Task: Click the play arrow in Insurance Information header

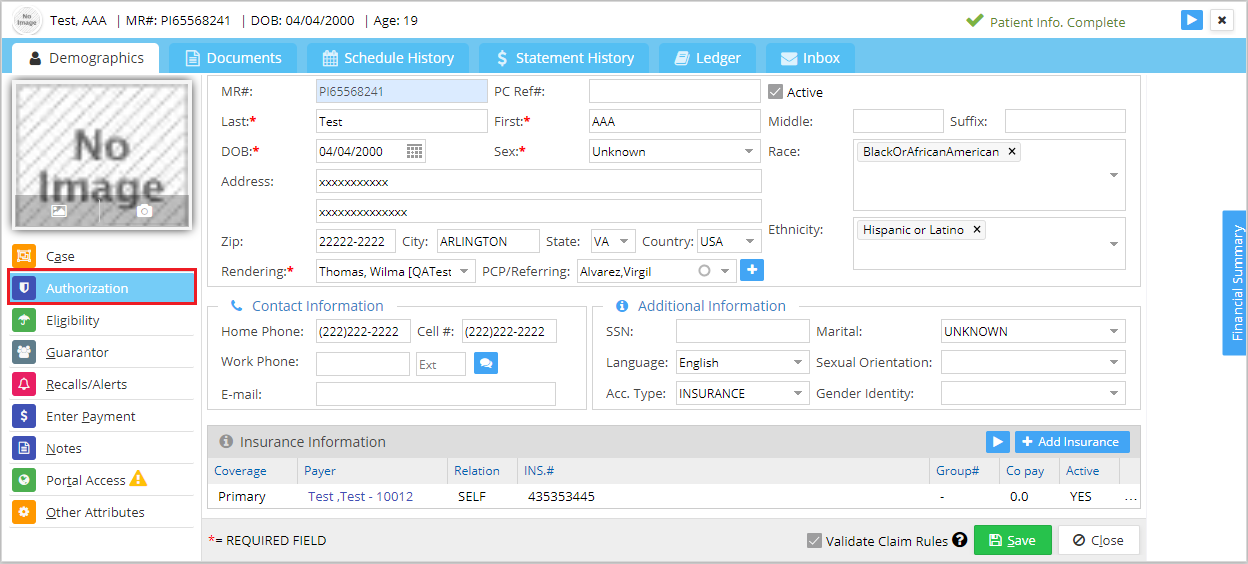Action: point(997,442)
